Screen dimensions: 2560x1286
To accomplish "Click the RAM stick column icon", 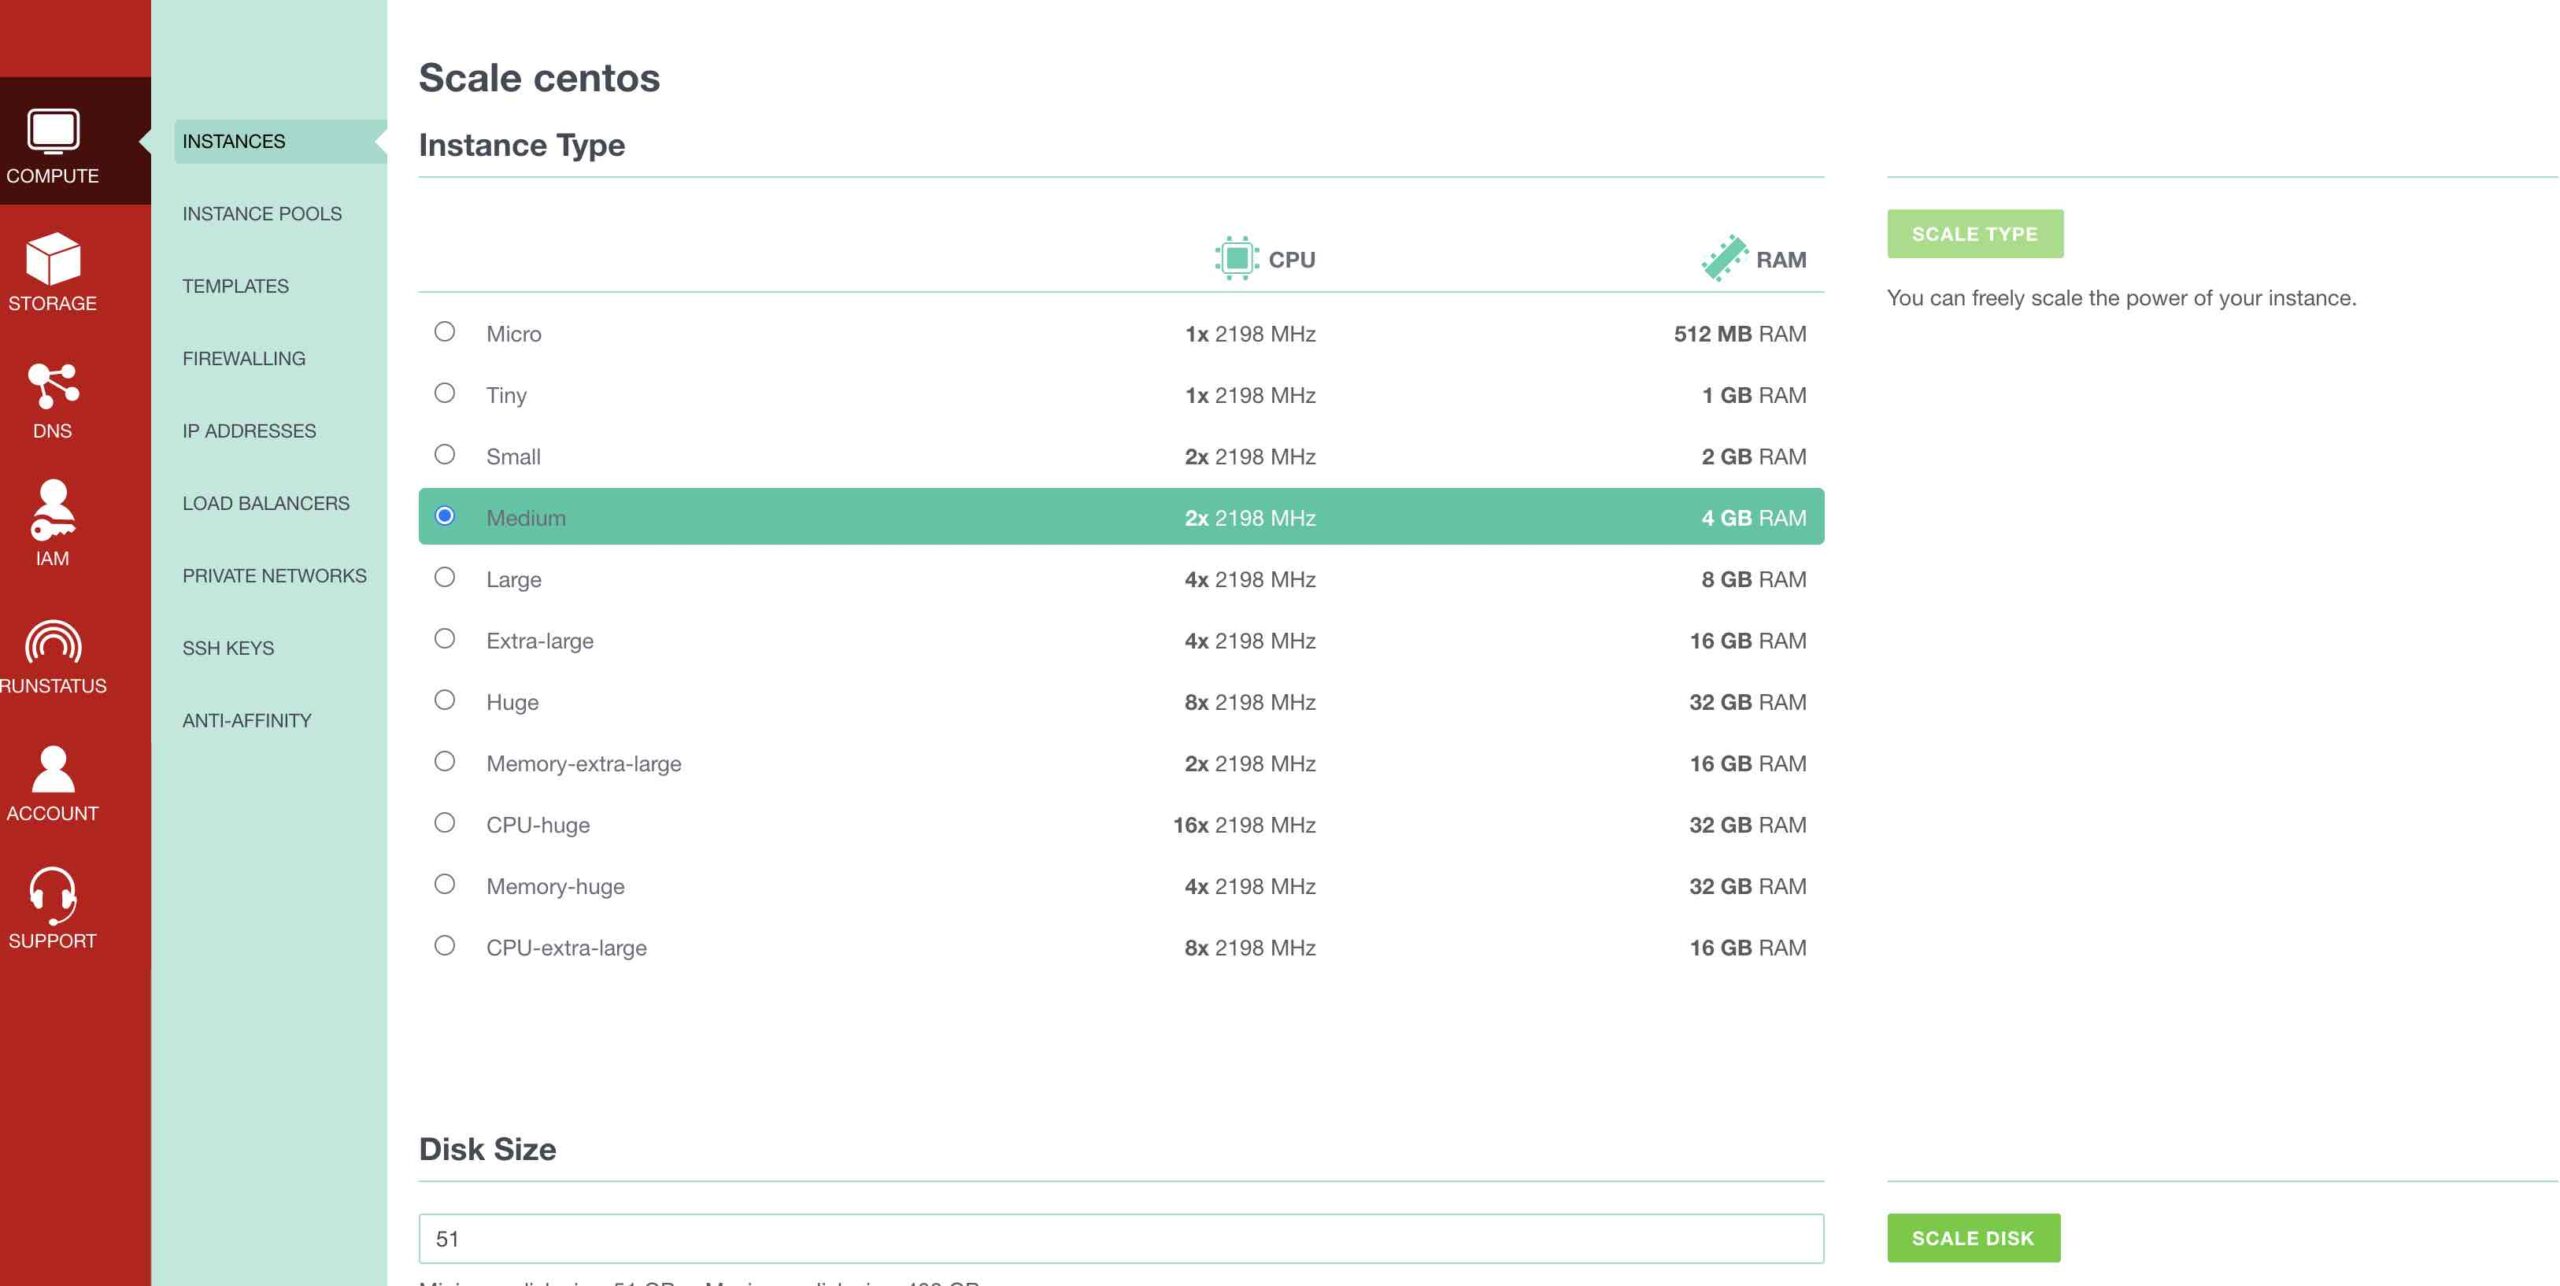I will tap(1724, 259).
